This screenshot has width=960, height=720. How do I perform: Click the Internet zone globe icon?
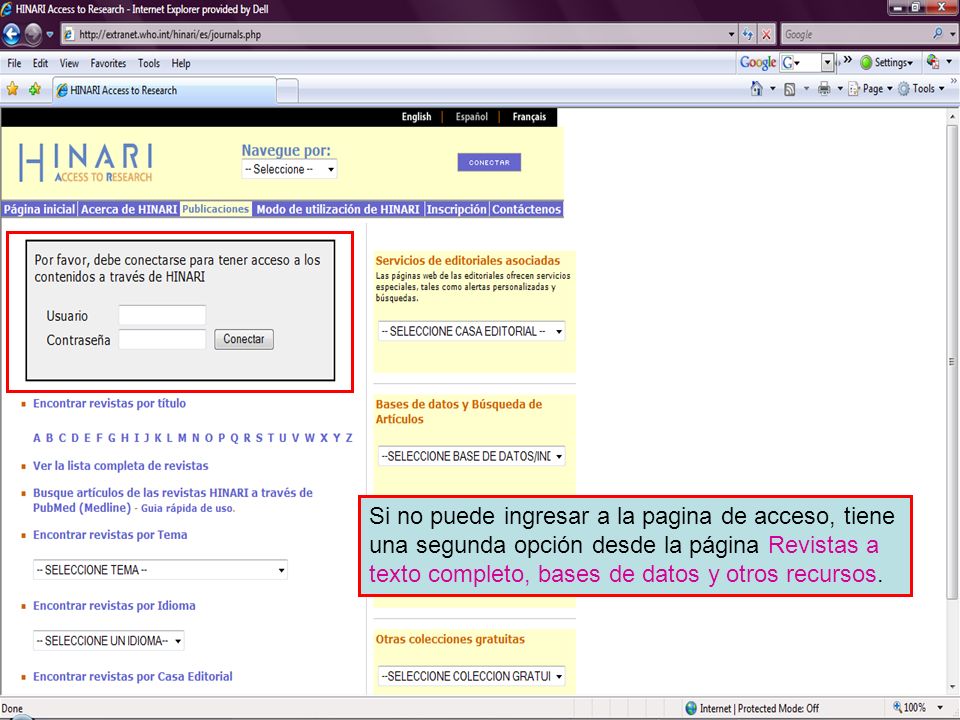tap(691, 708)
